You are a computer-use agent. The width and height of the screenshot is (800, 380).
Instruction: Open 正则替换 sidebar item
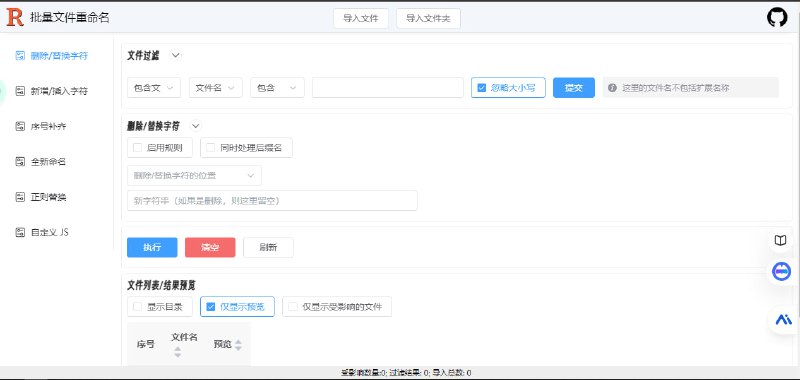click(x=48, y=197)
